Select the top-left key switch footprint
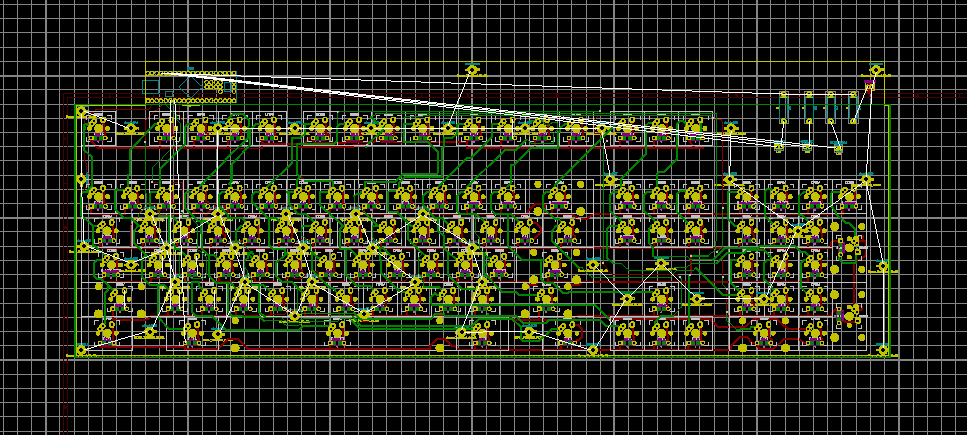Viewport: 967px width, 435px height. click(x=99, y=128)
